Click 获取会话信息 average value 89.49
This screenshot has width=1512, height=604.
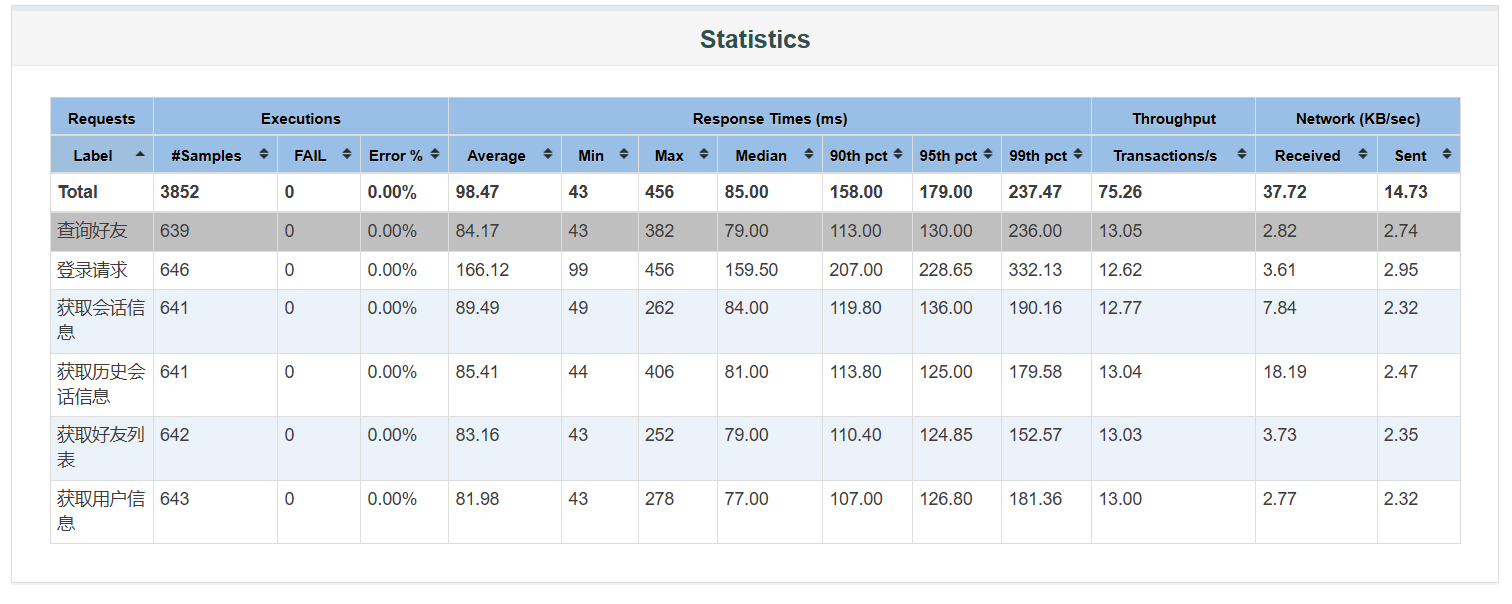pos(478,308)
